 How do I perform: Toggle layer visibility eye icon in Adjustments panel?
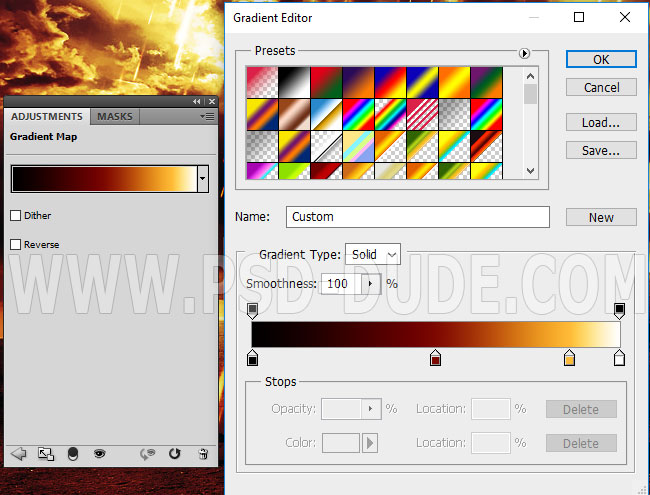coord(99,454)
